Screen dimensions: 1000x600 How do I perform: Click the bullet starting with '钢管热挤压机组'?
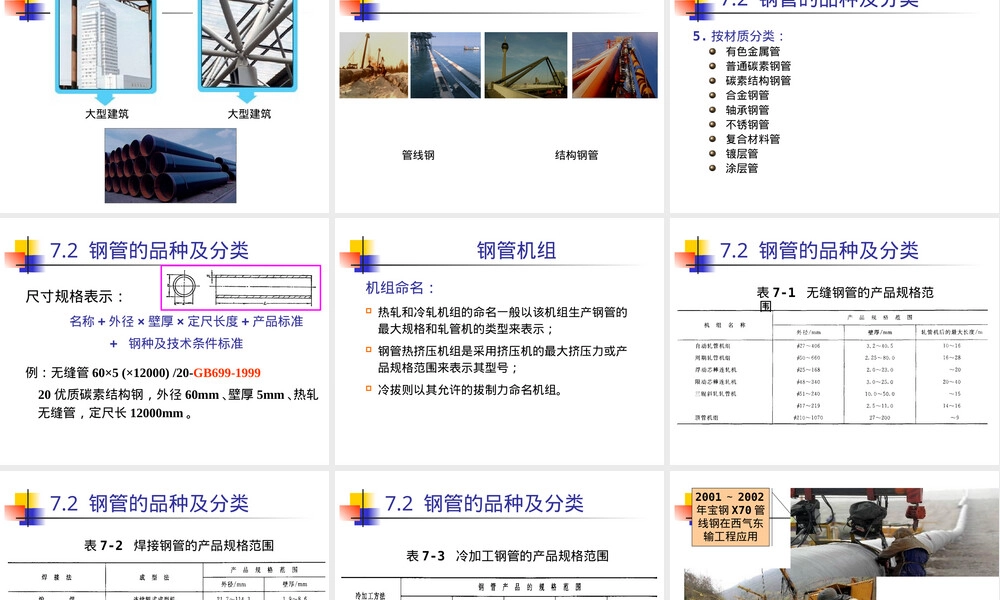click(503, 359)
